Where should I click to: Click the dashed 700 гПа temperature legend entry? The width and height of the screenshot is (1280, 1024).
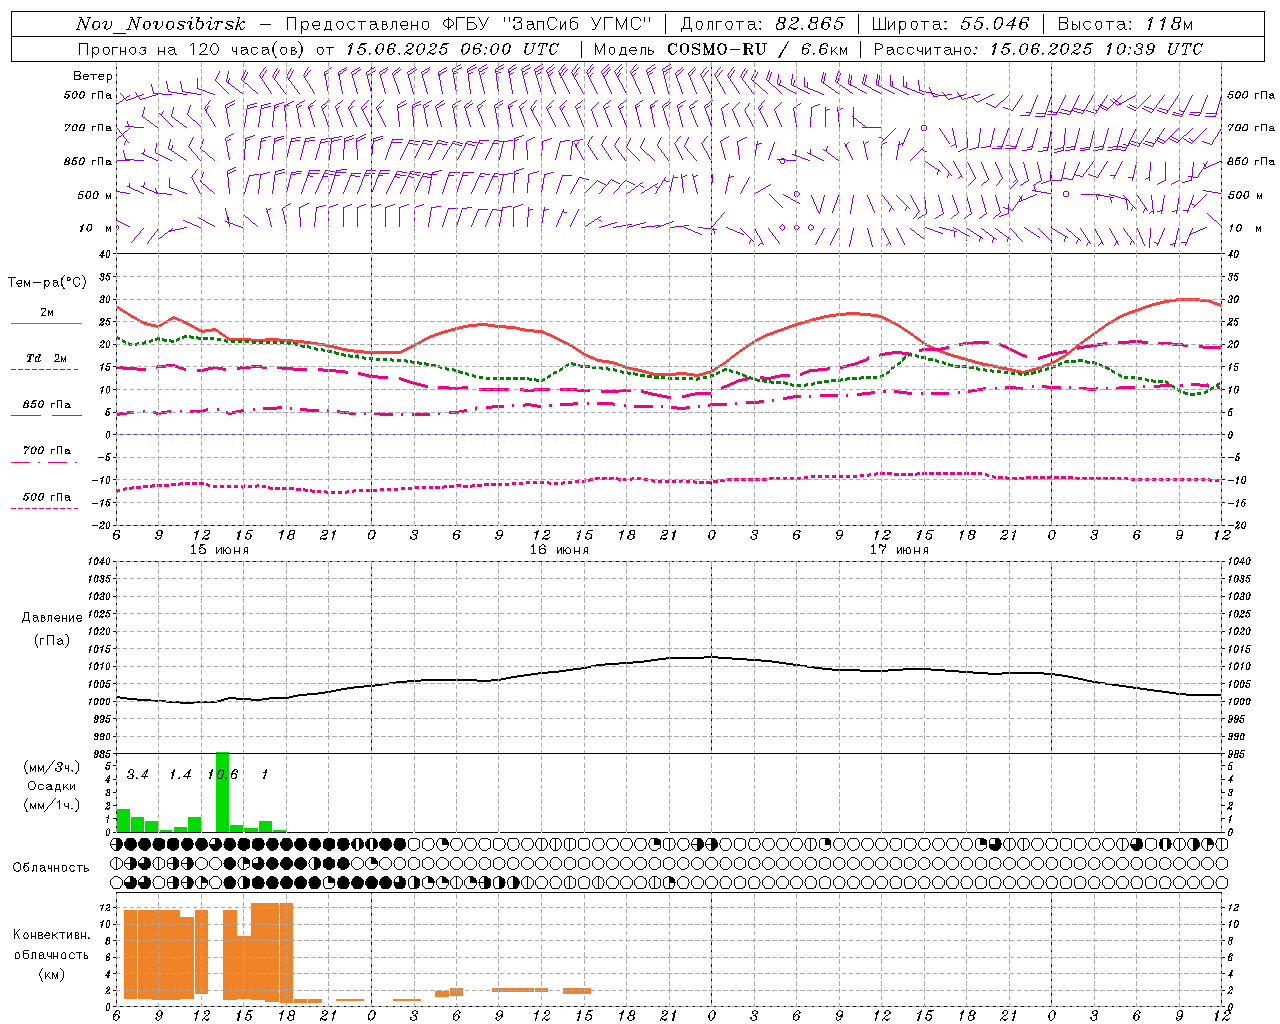pyautogui.click(x=46, y=451)
